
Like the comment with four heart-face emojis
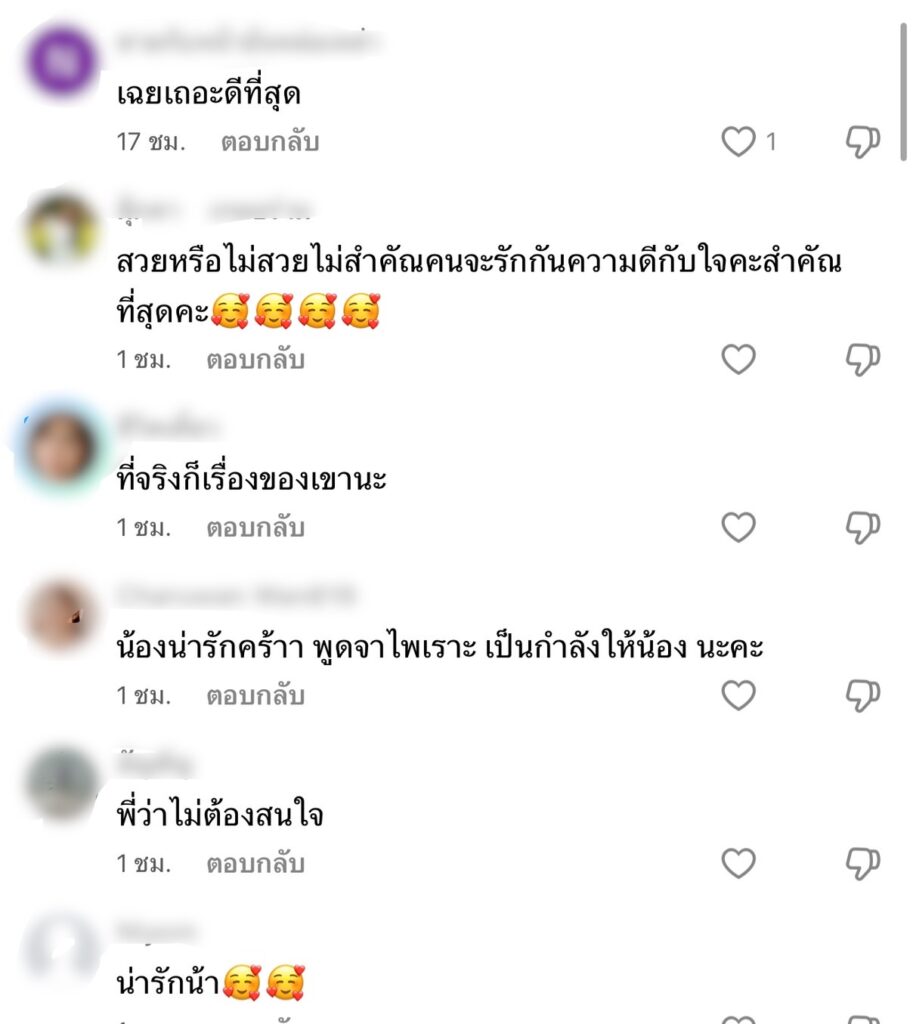739,359
